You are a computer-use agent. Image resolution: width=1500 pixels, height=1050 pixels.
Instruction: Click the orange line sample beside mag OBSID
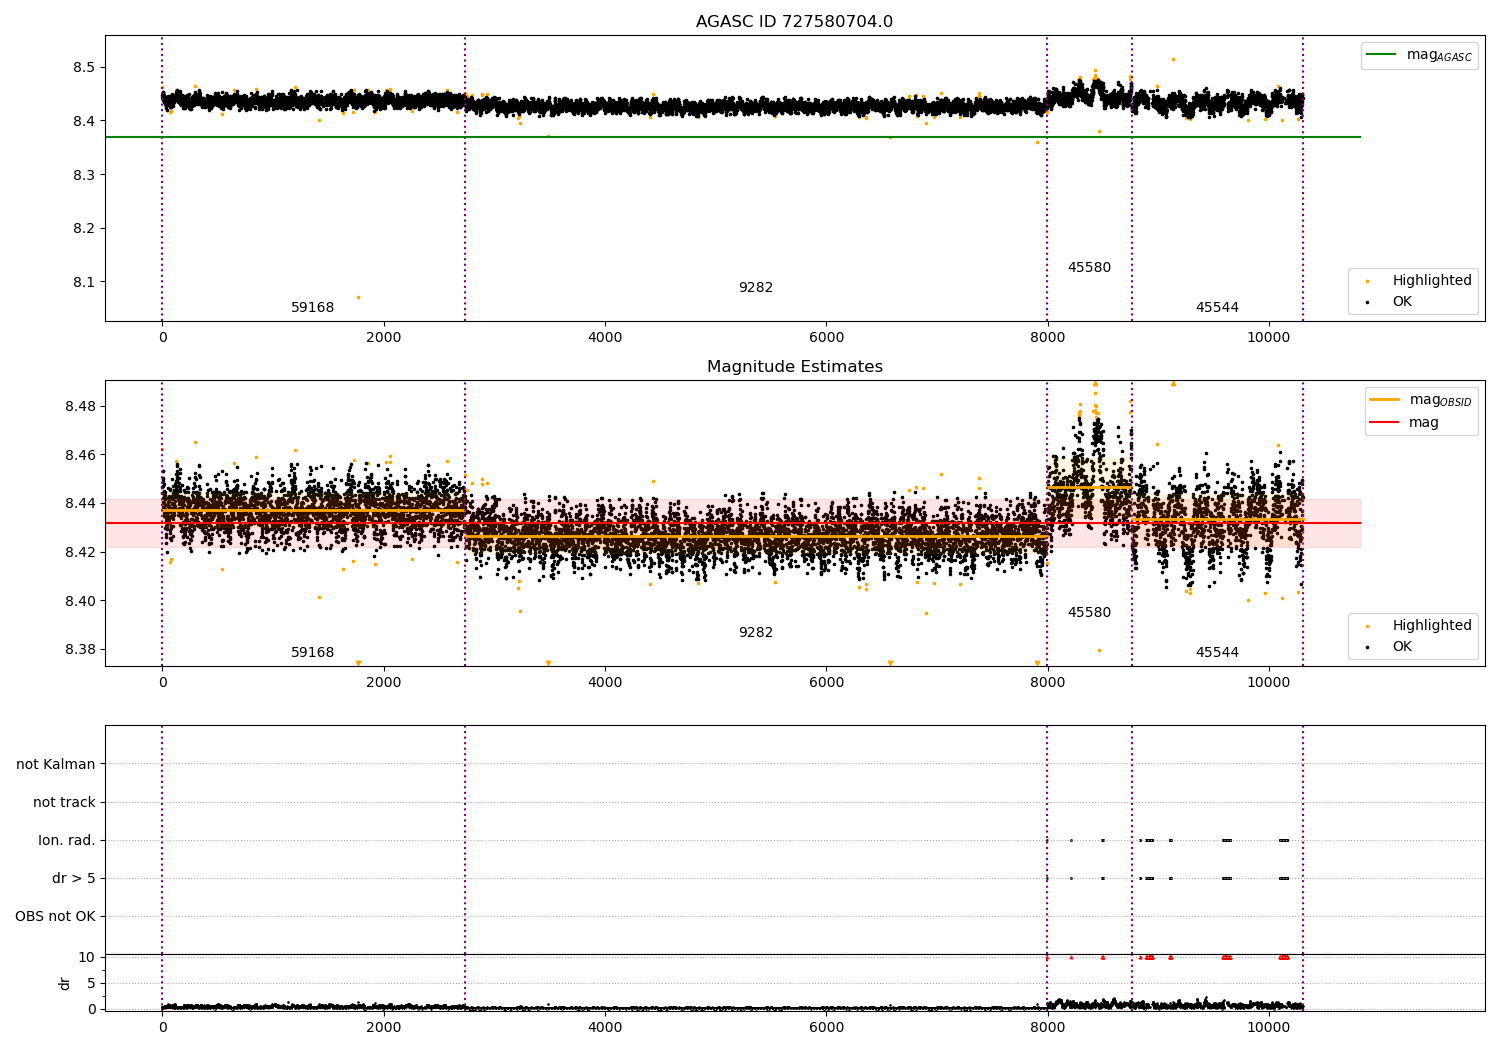pyautogui.click(x=1384, y=400)
